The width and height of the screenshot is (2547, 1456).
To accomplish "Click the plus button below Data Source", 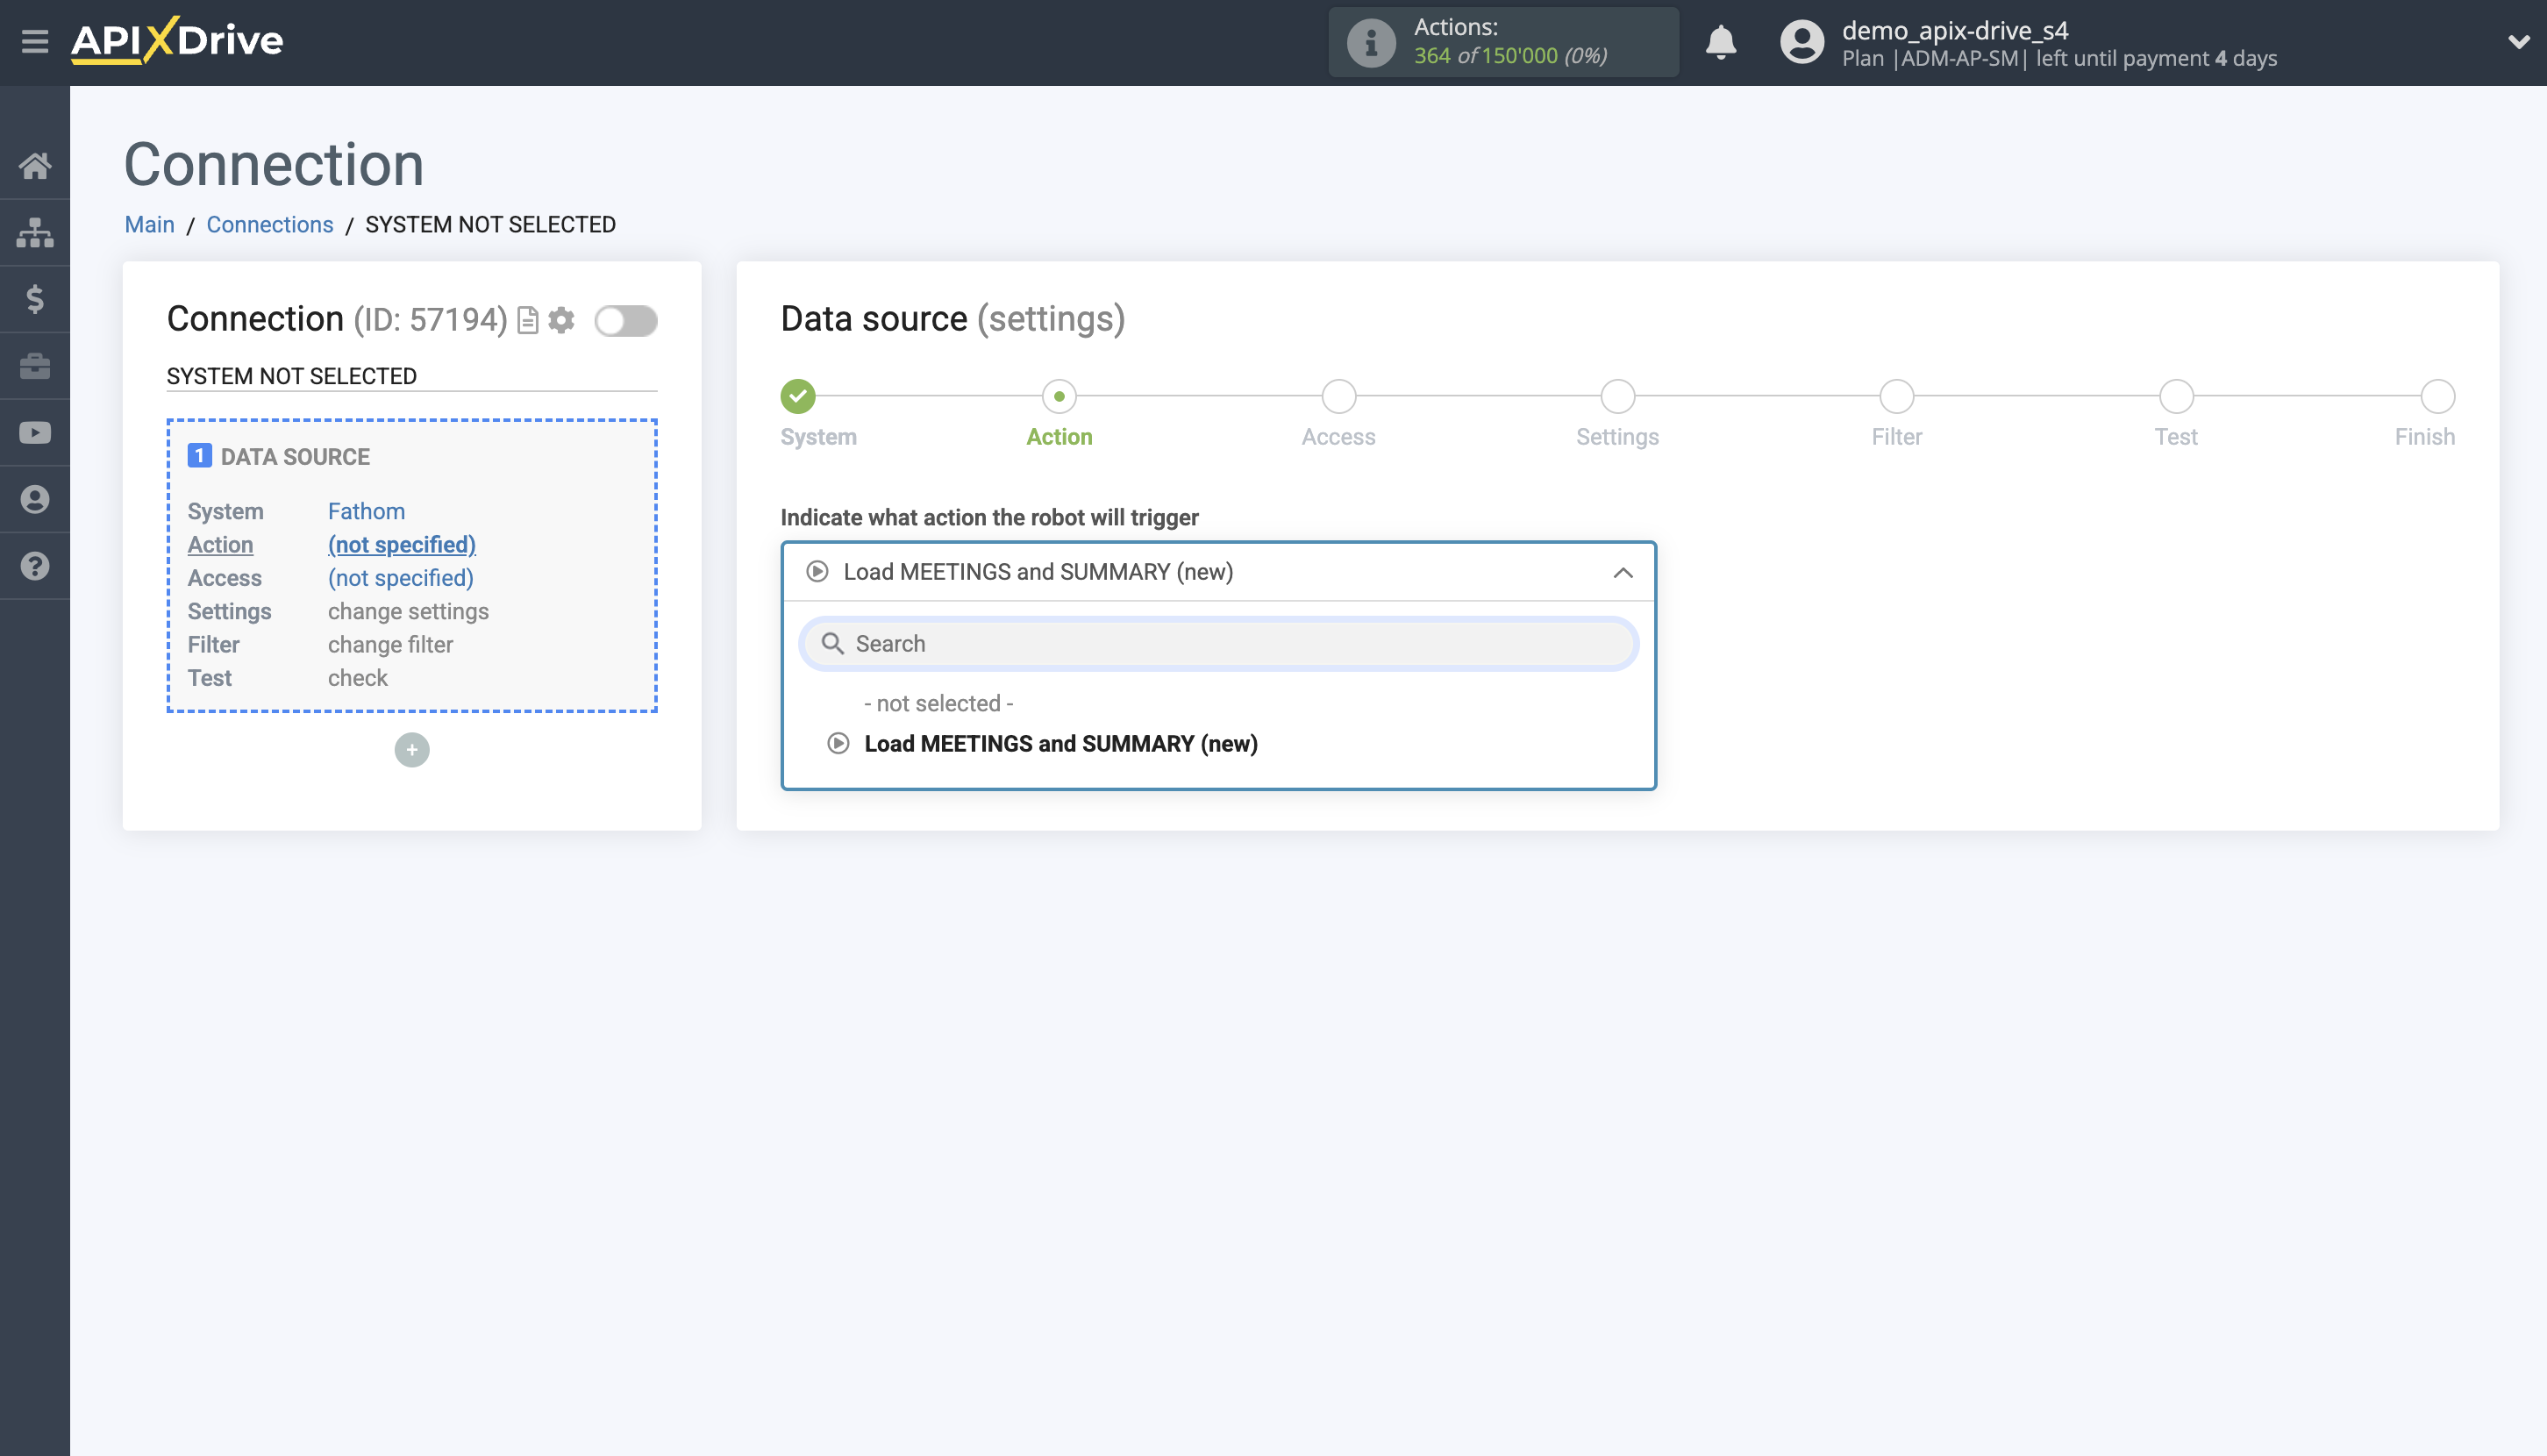I will [411, 749].
